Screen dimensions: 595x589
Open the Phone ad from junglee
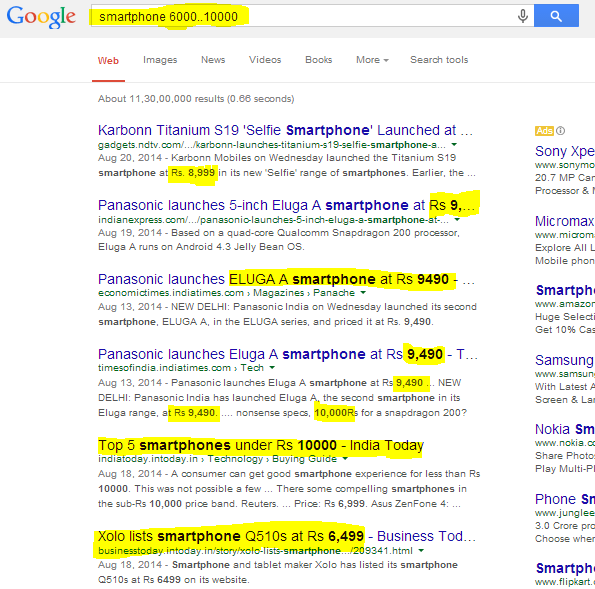[565, 499]
